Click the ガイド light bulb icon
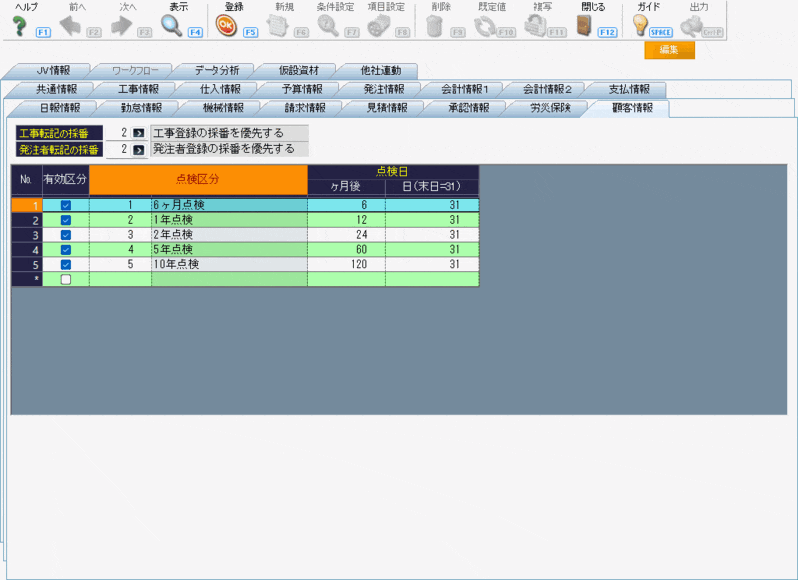This screenshot has width=798, height=580. (x=641, y=26)
